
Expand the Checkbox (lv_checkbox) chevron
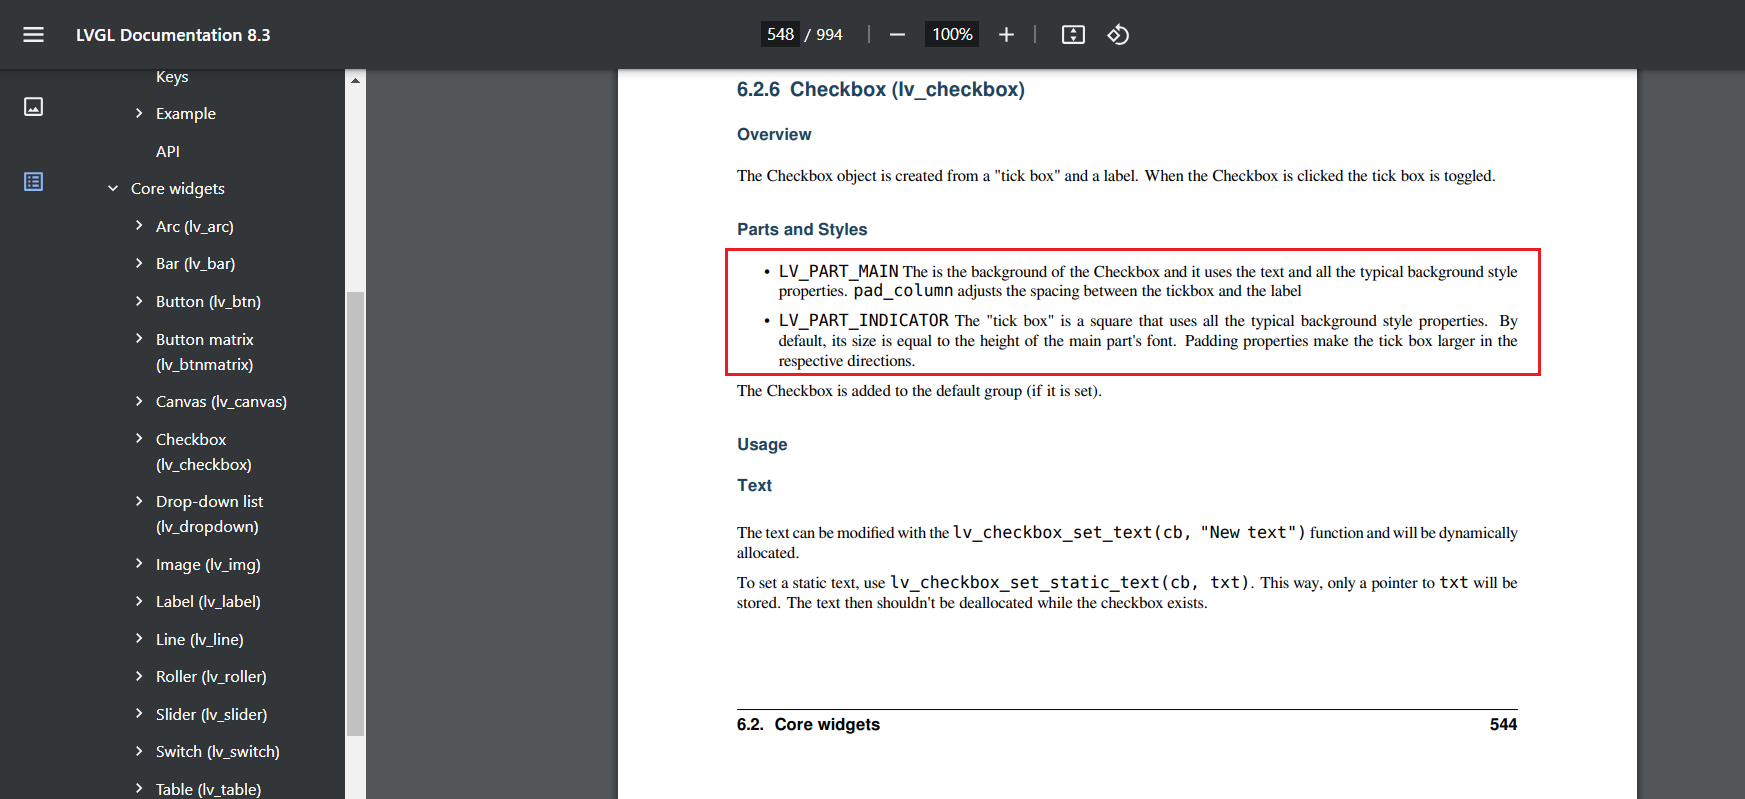click(x=139, y=439)
